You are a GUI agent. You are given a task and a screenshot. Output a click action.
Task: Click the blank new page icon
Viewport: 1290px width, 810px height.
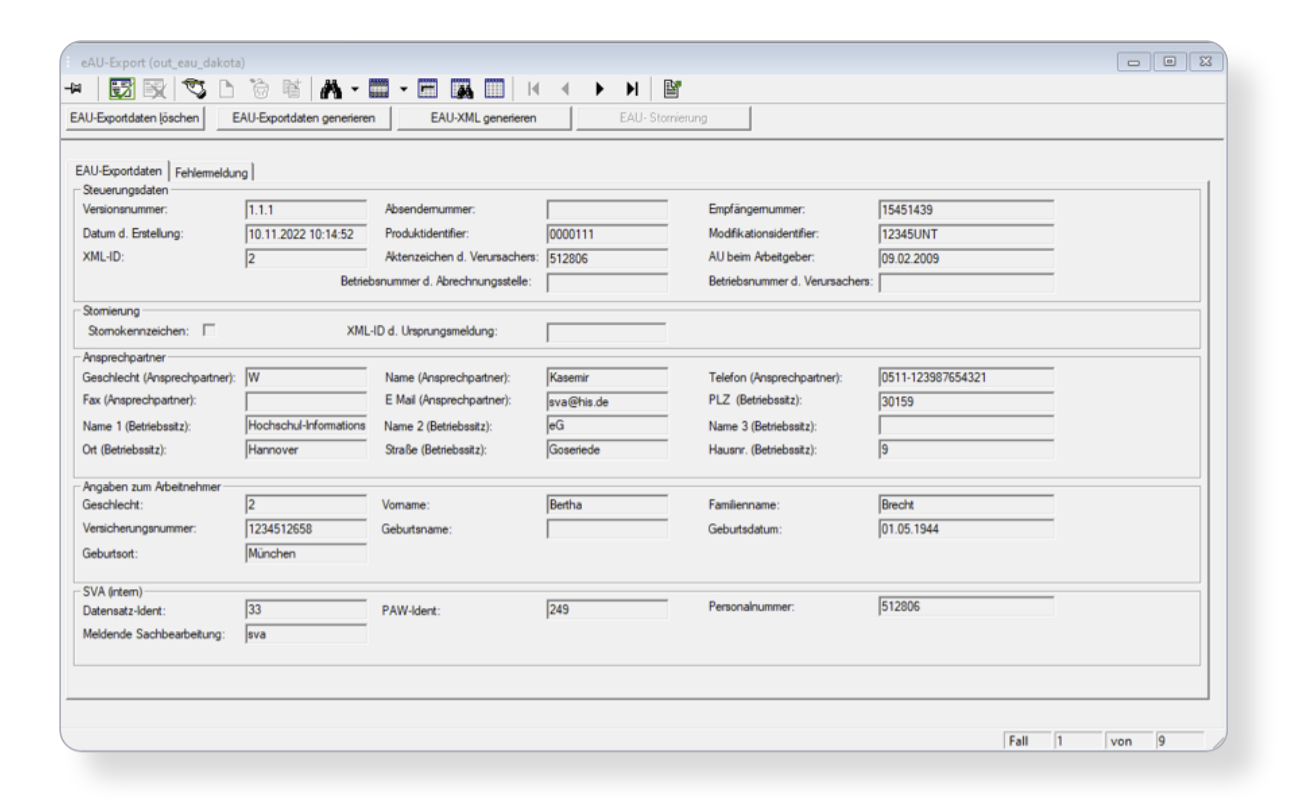227,89
